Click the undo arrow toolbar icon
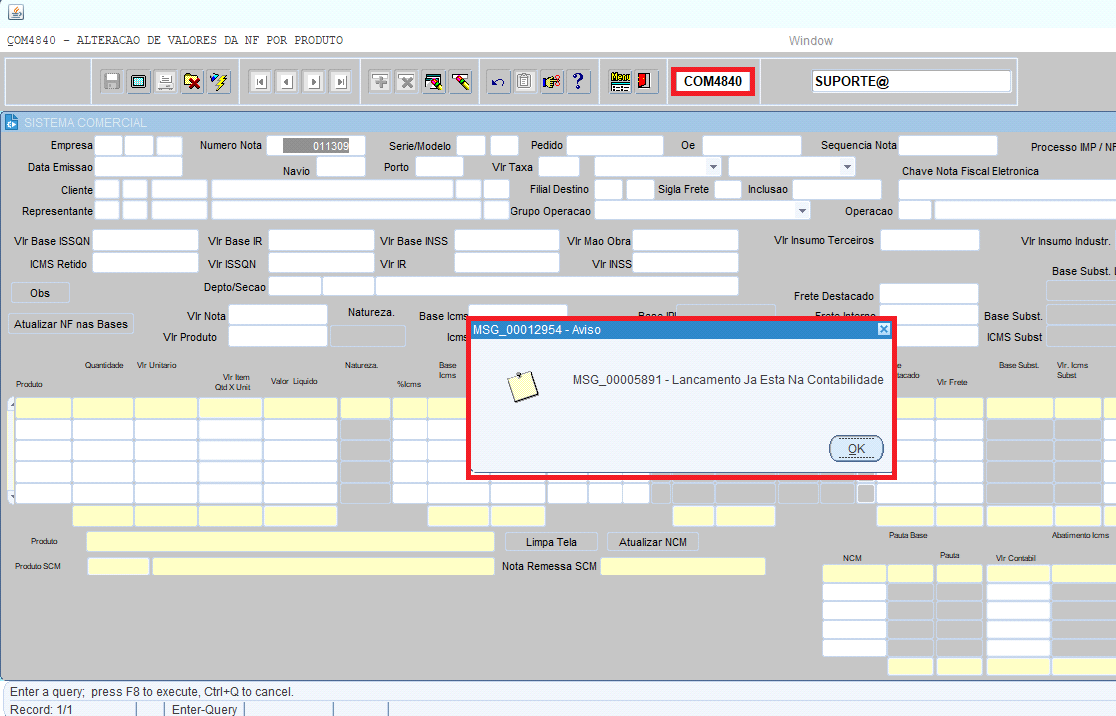This screenshot has width=1116, height=716. [498, 82]
